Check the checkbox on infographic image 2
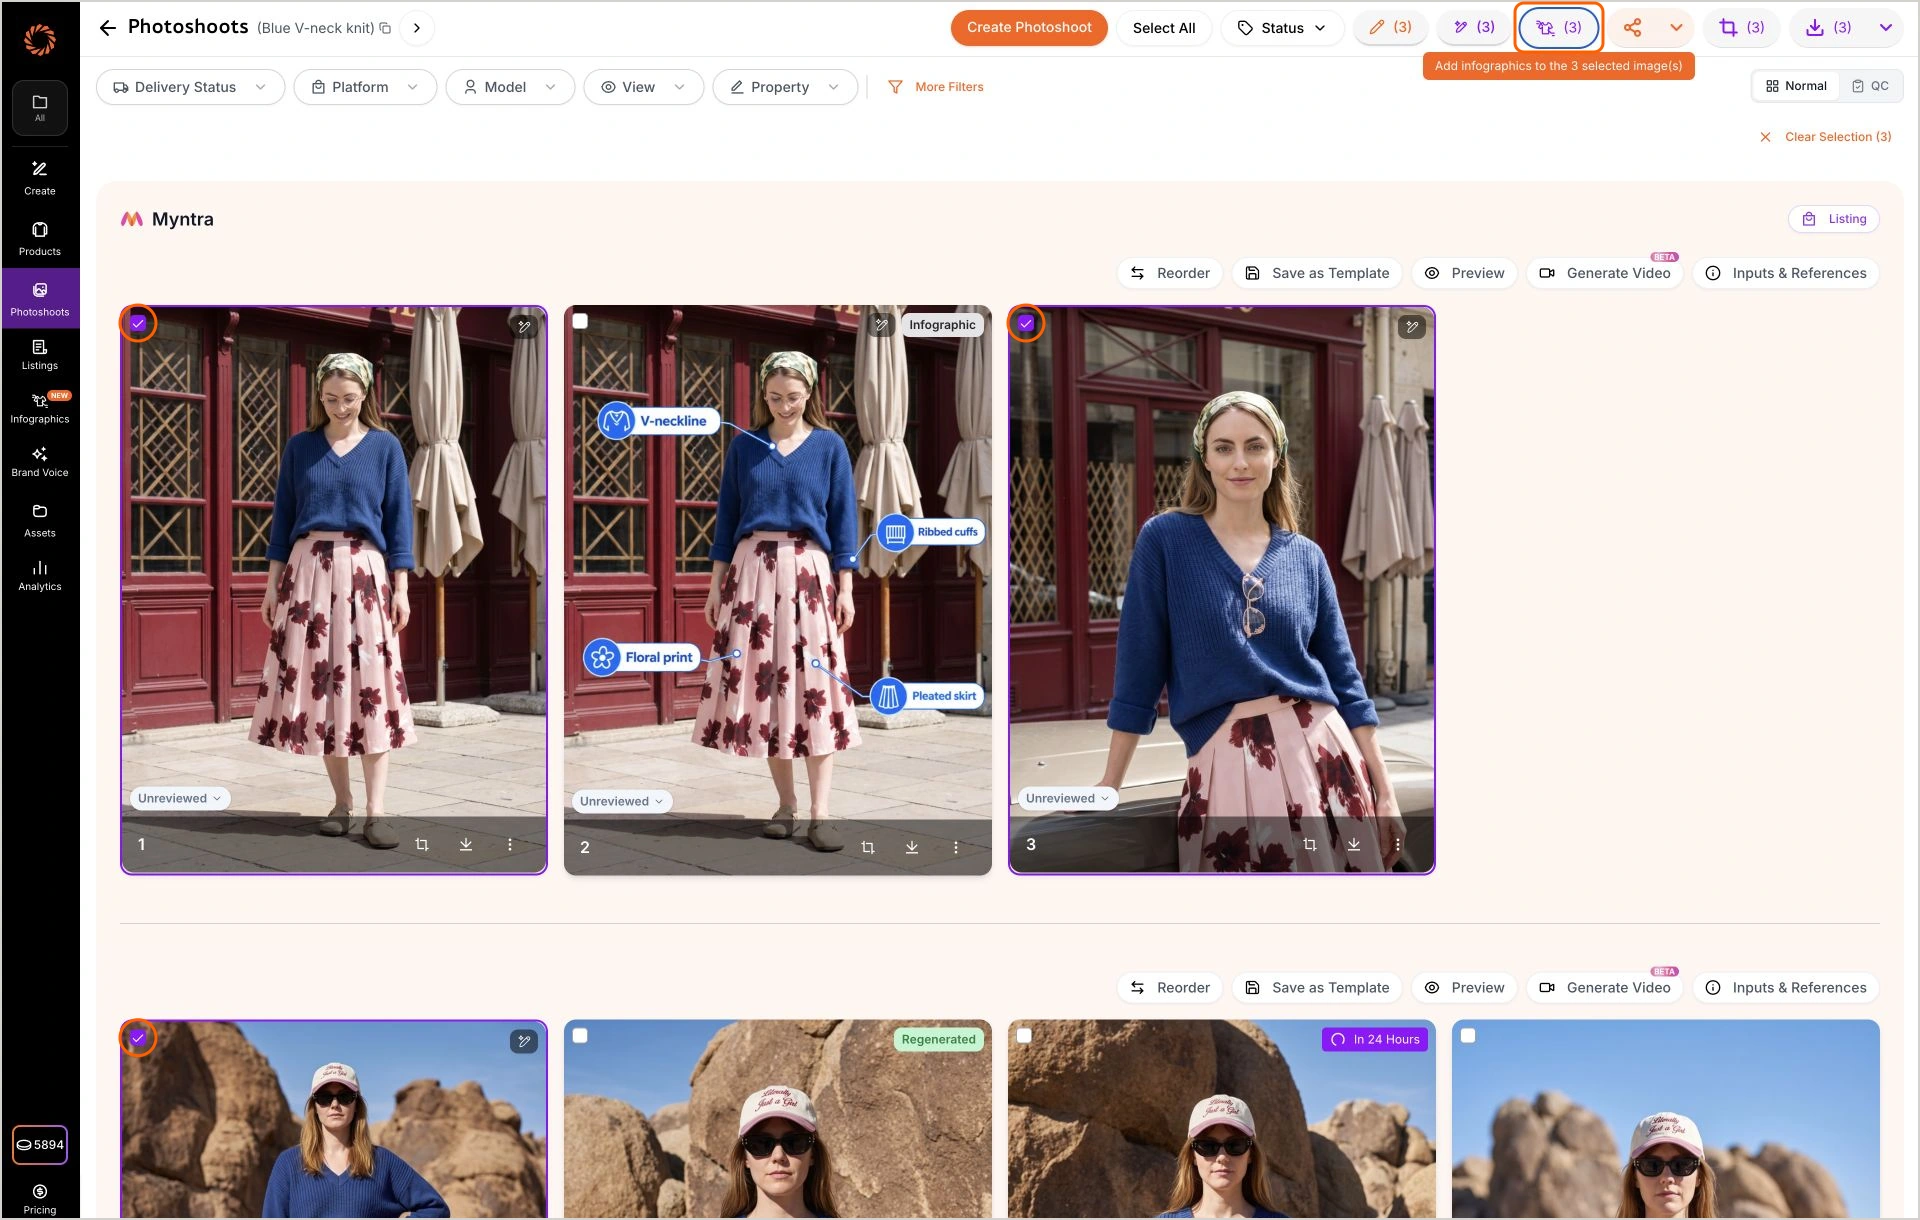Image resolution: width=1920 pixels, height=1220 pixels. coord(580,322)
